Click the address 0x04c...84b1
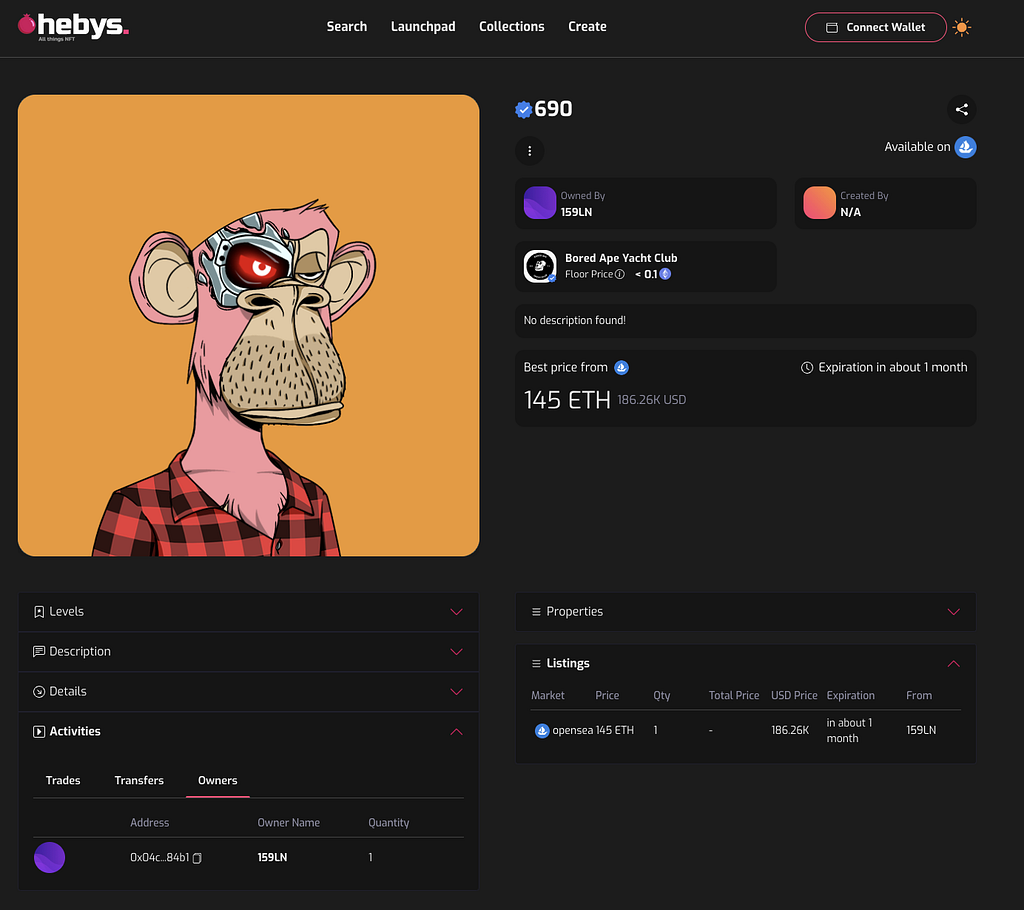1024x910 pixels. point(159,858)
